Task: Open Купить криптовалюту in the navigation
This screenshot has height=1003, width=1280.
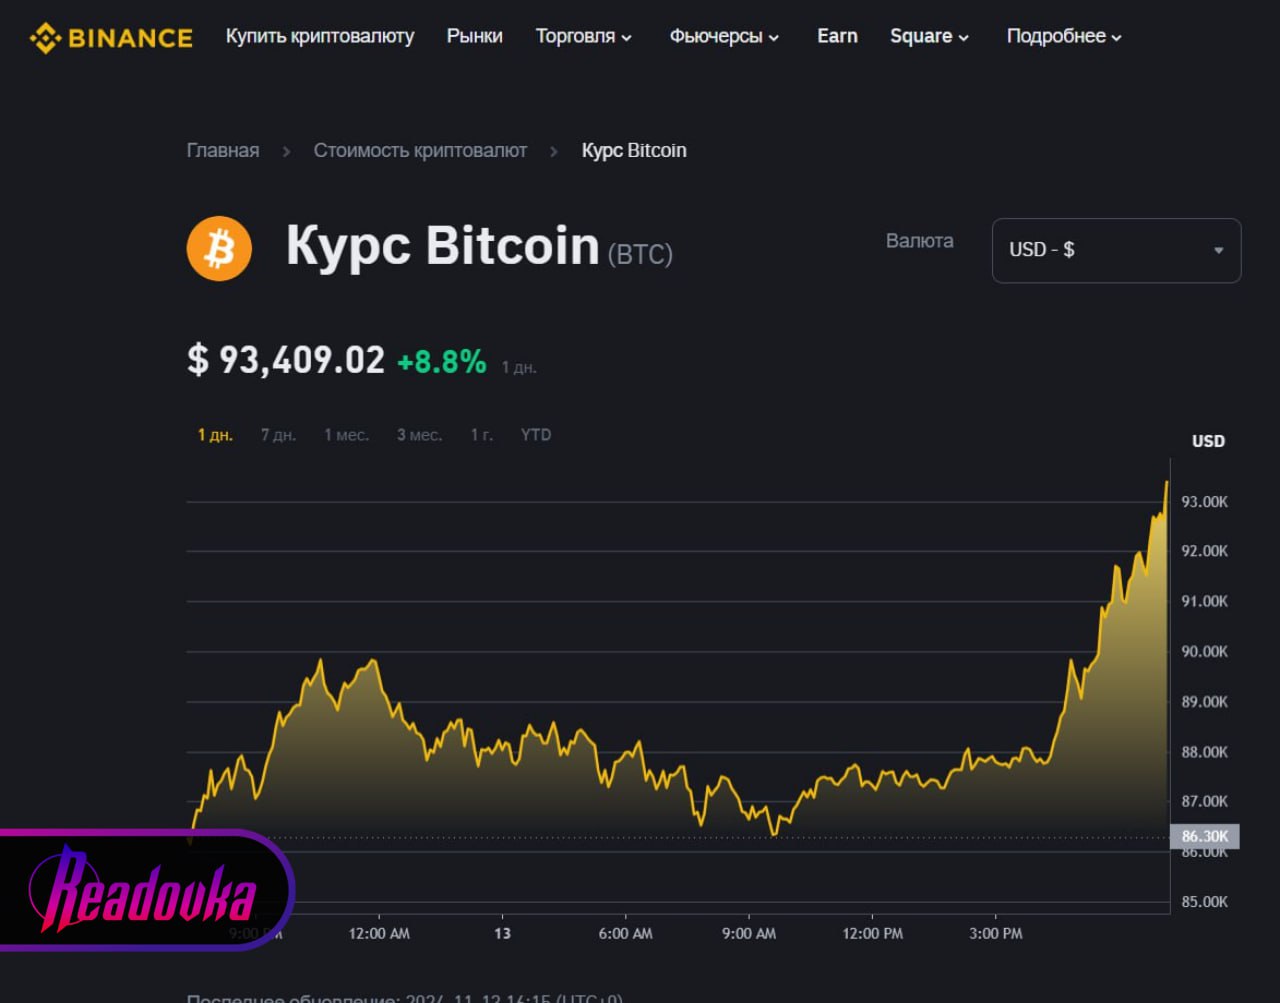Action: 320,37
